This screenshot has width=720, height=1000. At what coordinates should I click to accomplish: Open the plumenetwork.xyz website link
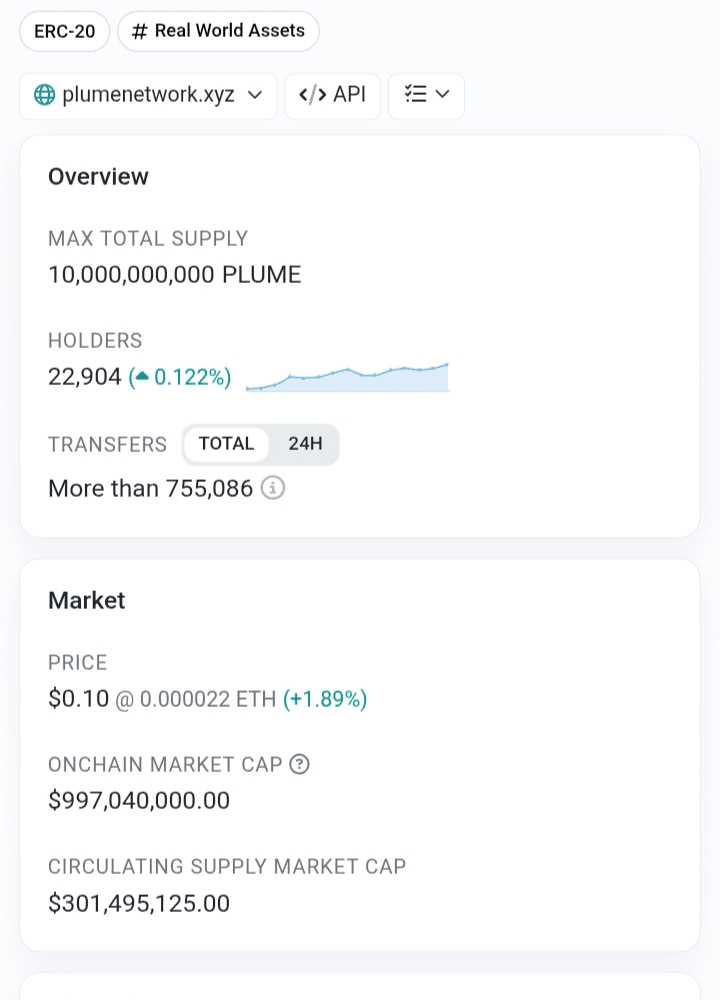coord(148,95)
